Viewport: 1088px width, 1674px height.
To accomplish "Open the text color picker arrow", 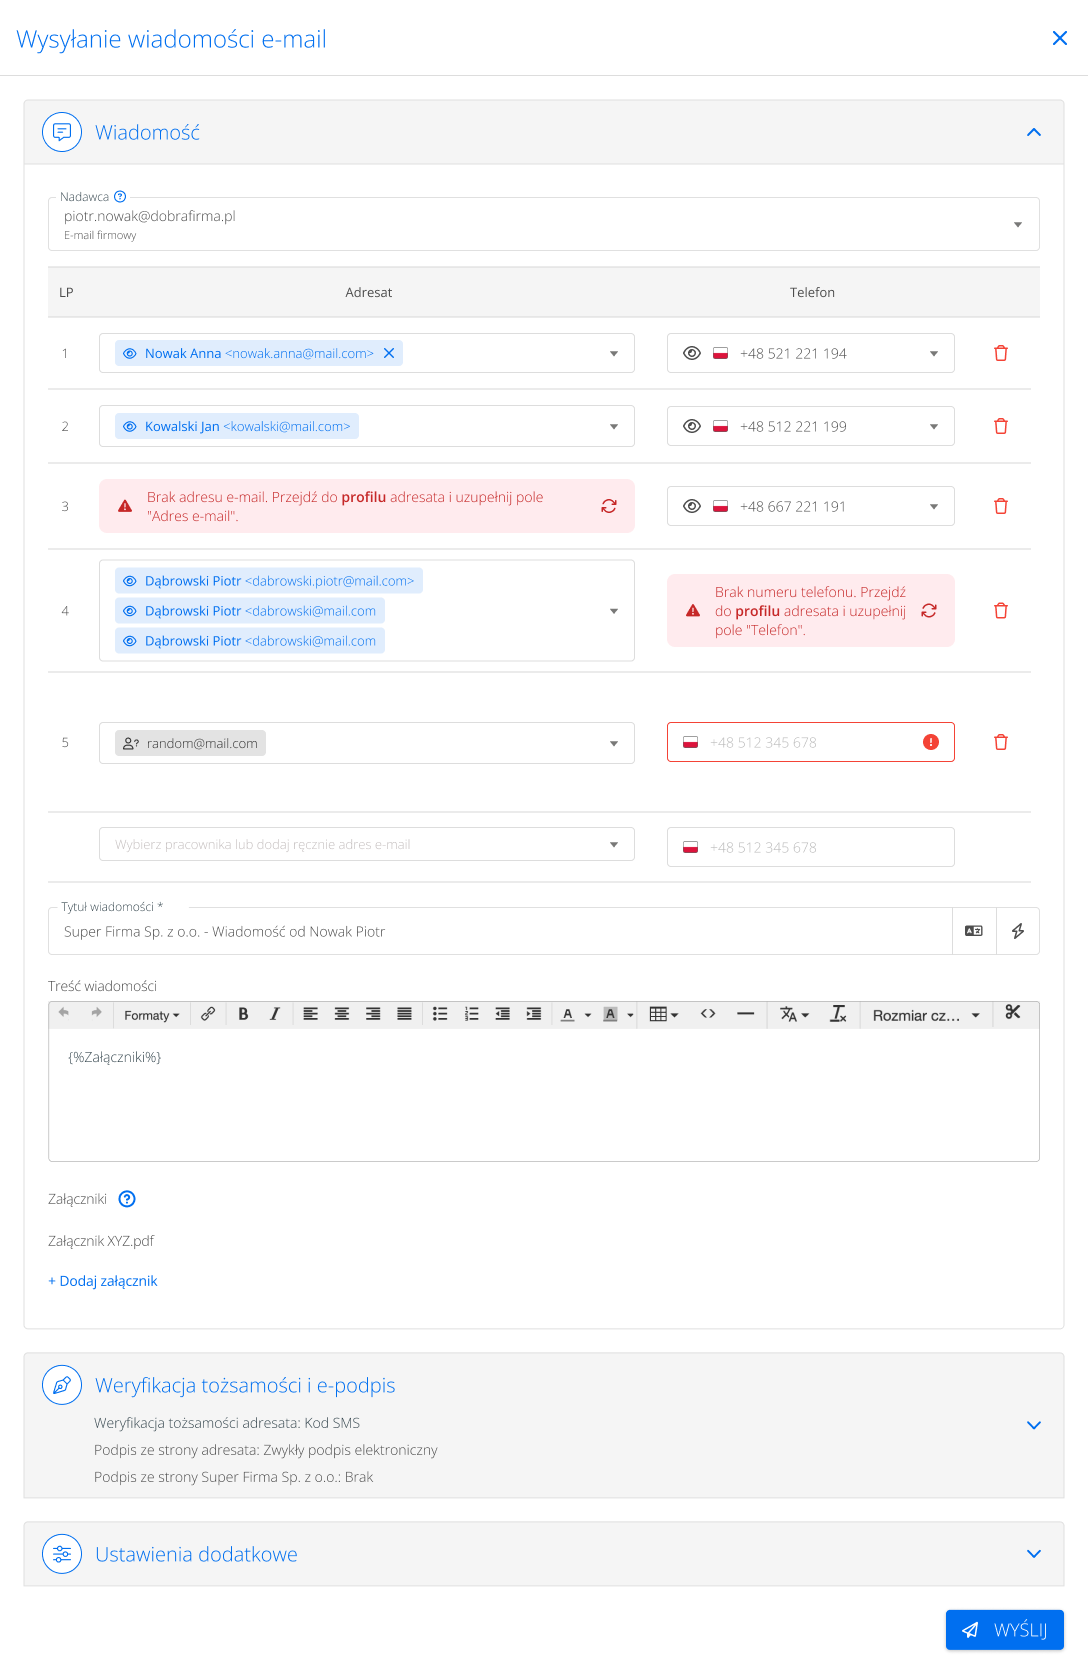I will [588, 1015].
